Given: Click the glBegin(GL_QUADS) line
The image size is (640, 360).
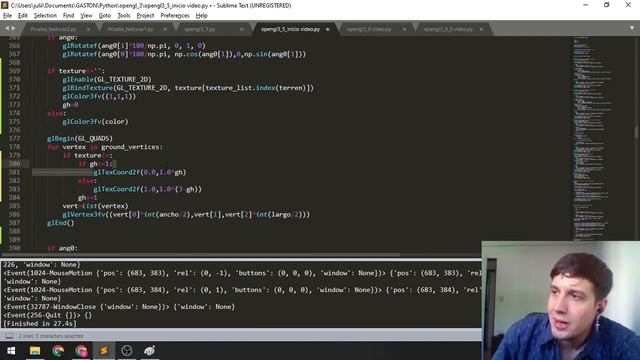Looking at the screenshot, I should (x=80, y=138).
